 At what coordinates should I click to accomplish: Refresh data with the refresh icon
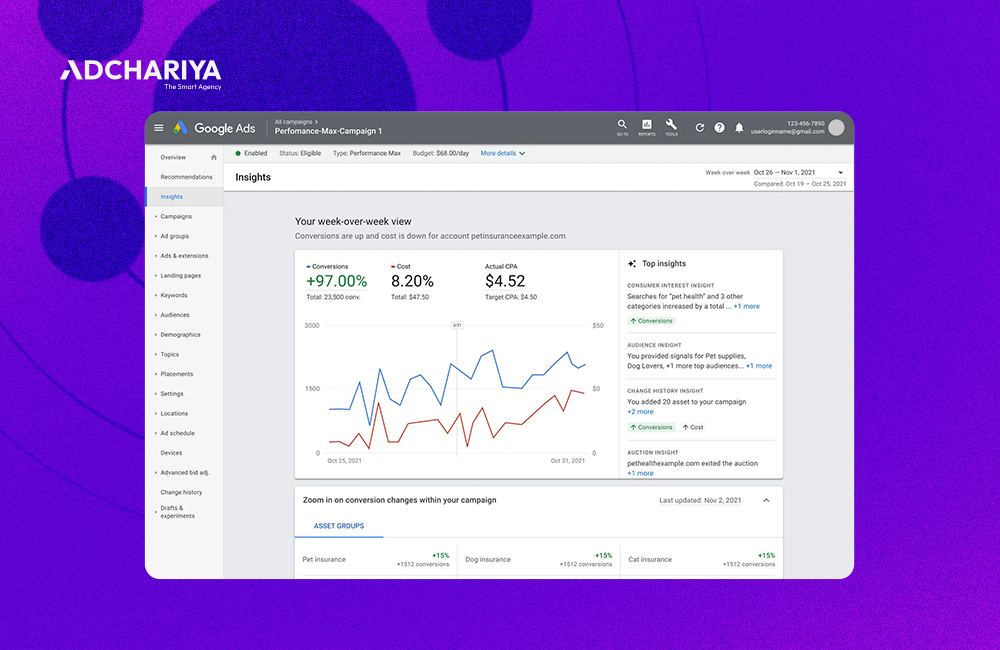(x=700, y=127)
